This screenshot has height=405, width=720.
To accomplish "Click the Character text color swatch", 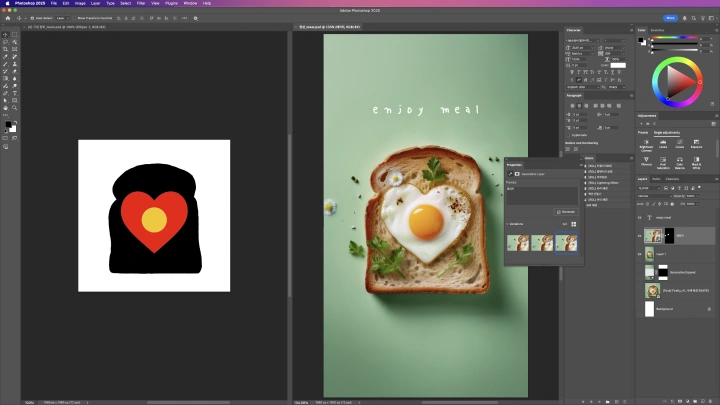I will (x=618, y=65).
